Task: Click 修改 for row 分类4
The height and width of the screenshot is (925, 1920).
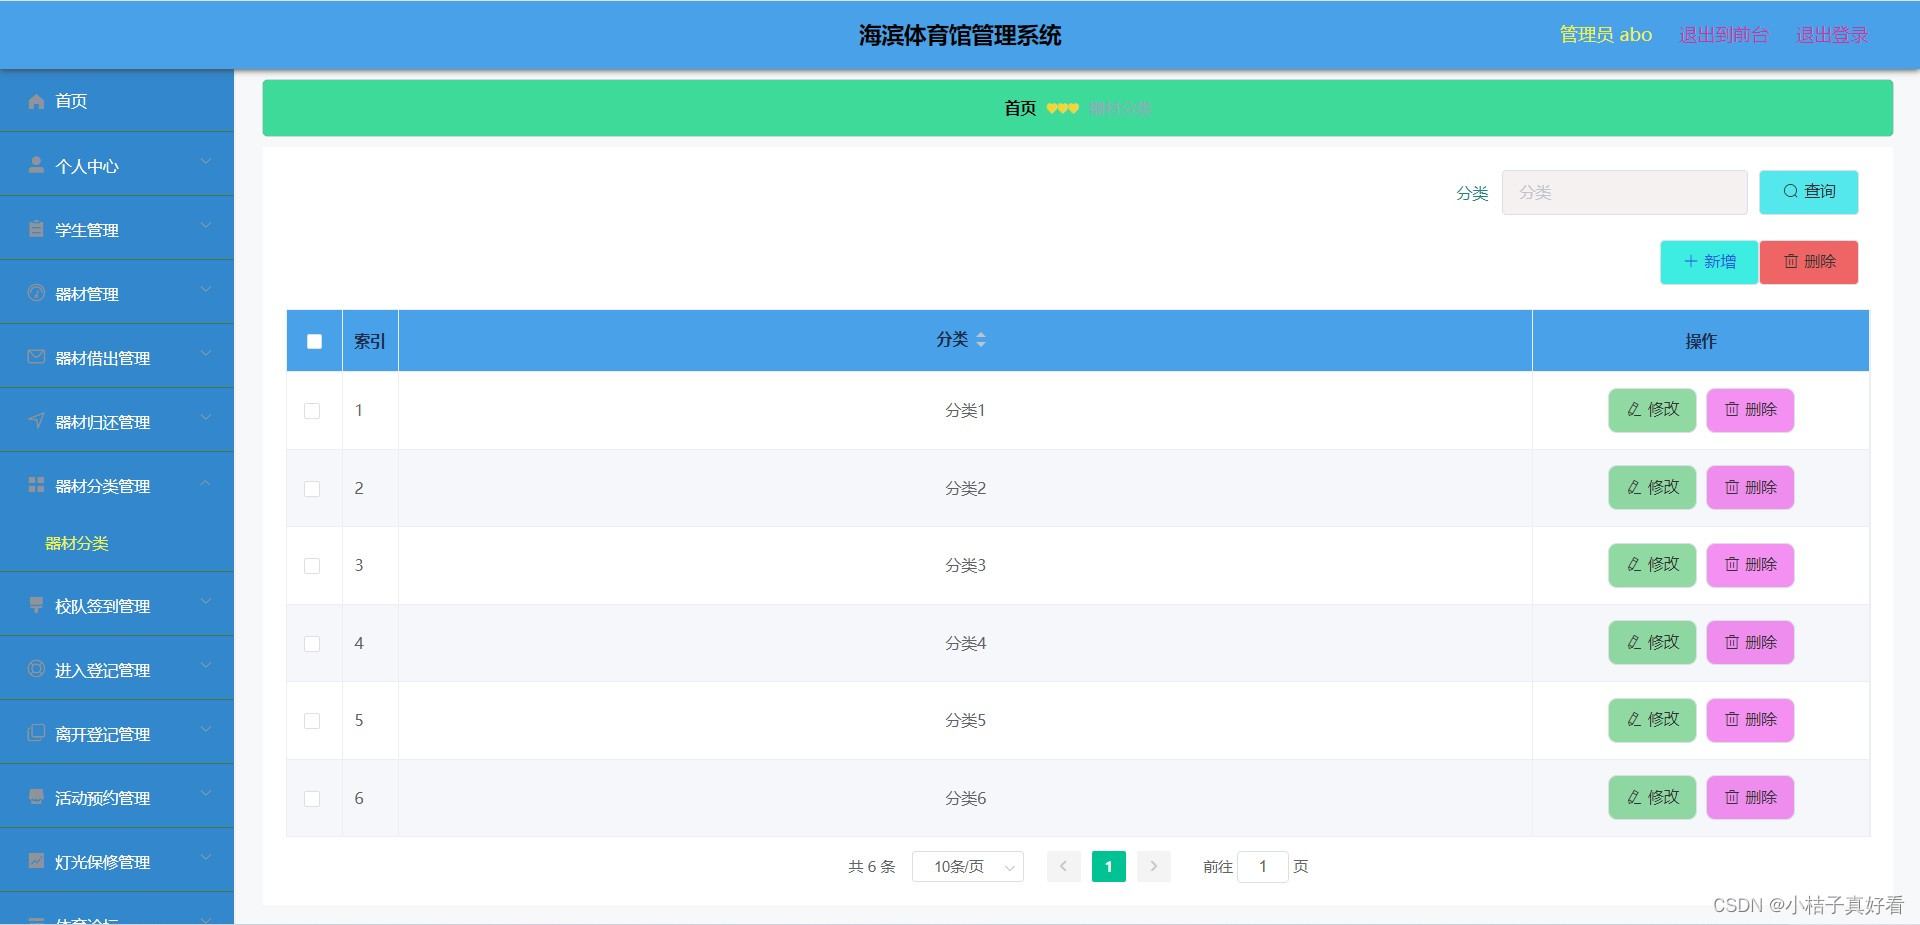Action: point(1652,643)
